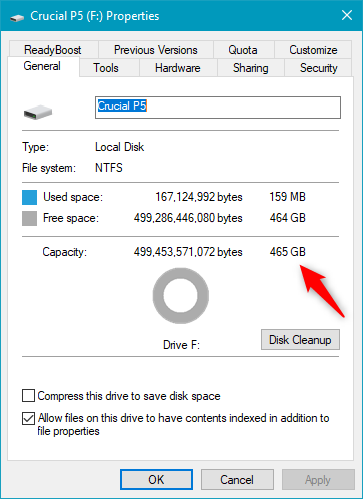
Task: Enable Compress this drive to save disk space
Action: click(28, 396)
